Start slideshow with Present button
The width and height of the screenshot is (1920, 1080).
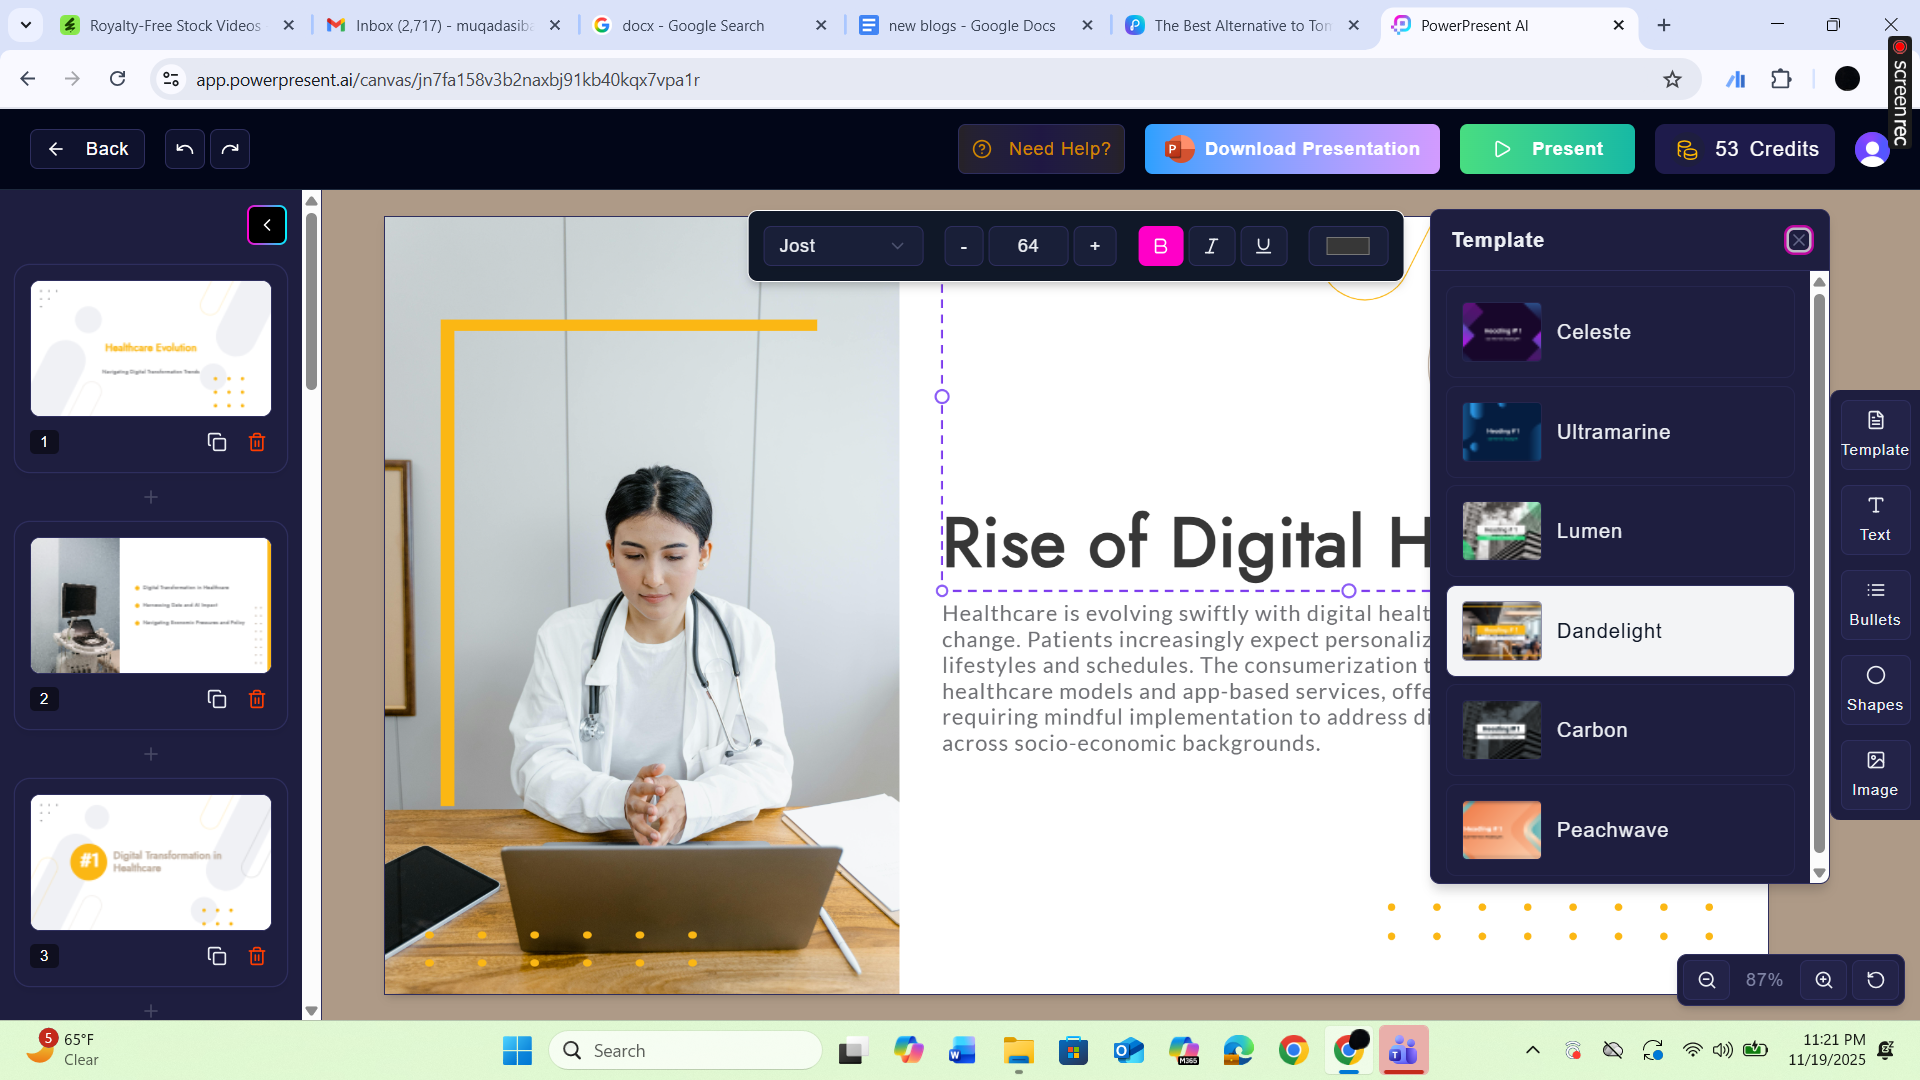click(1546, 149)
